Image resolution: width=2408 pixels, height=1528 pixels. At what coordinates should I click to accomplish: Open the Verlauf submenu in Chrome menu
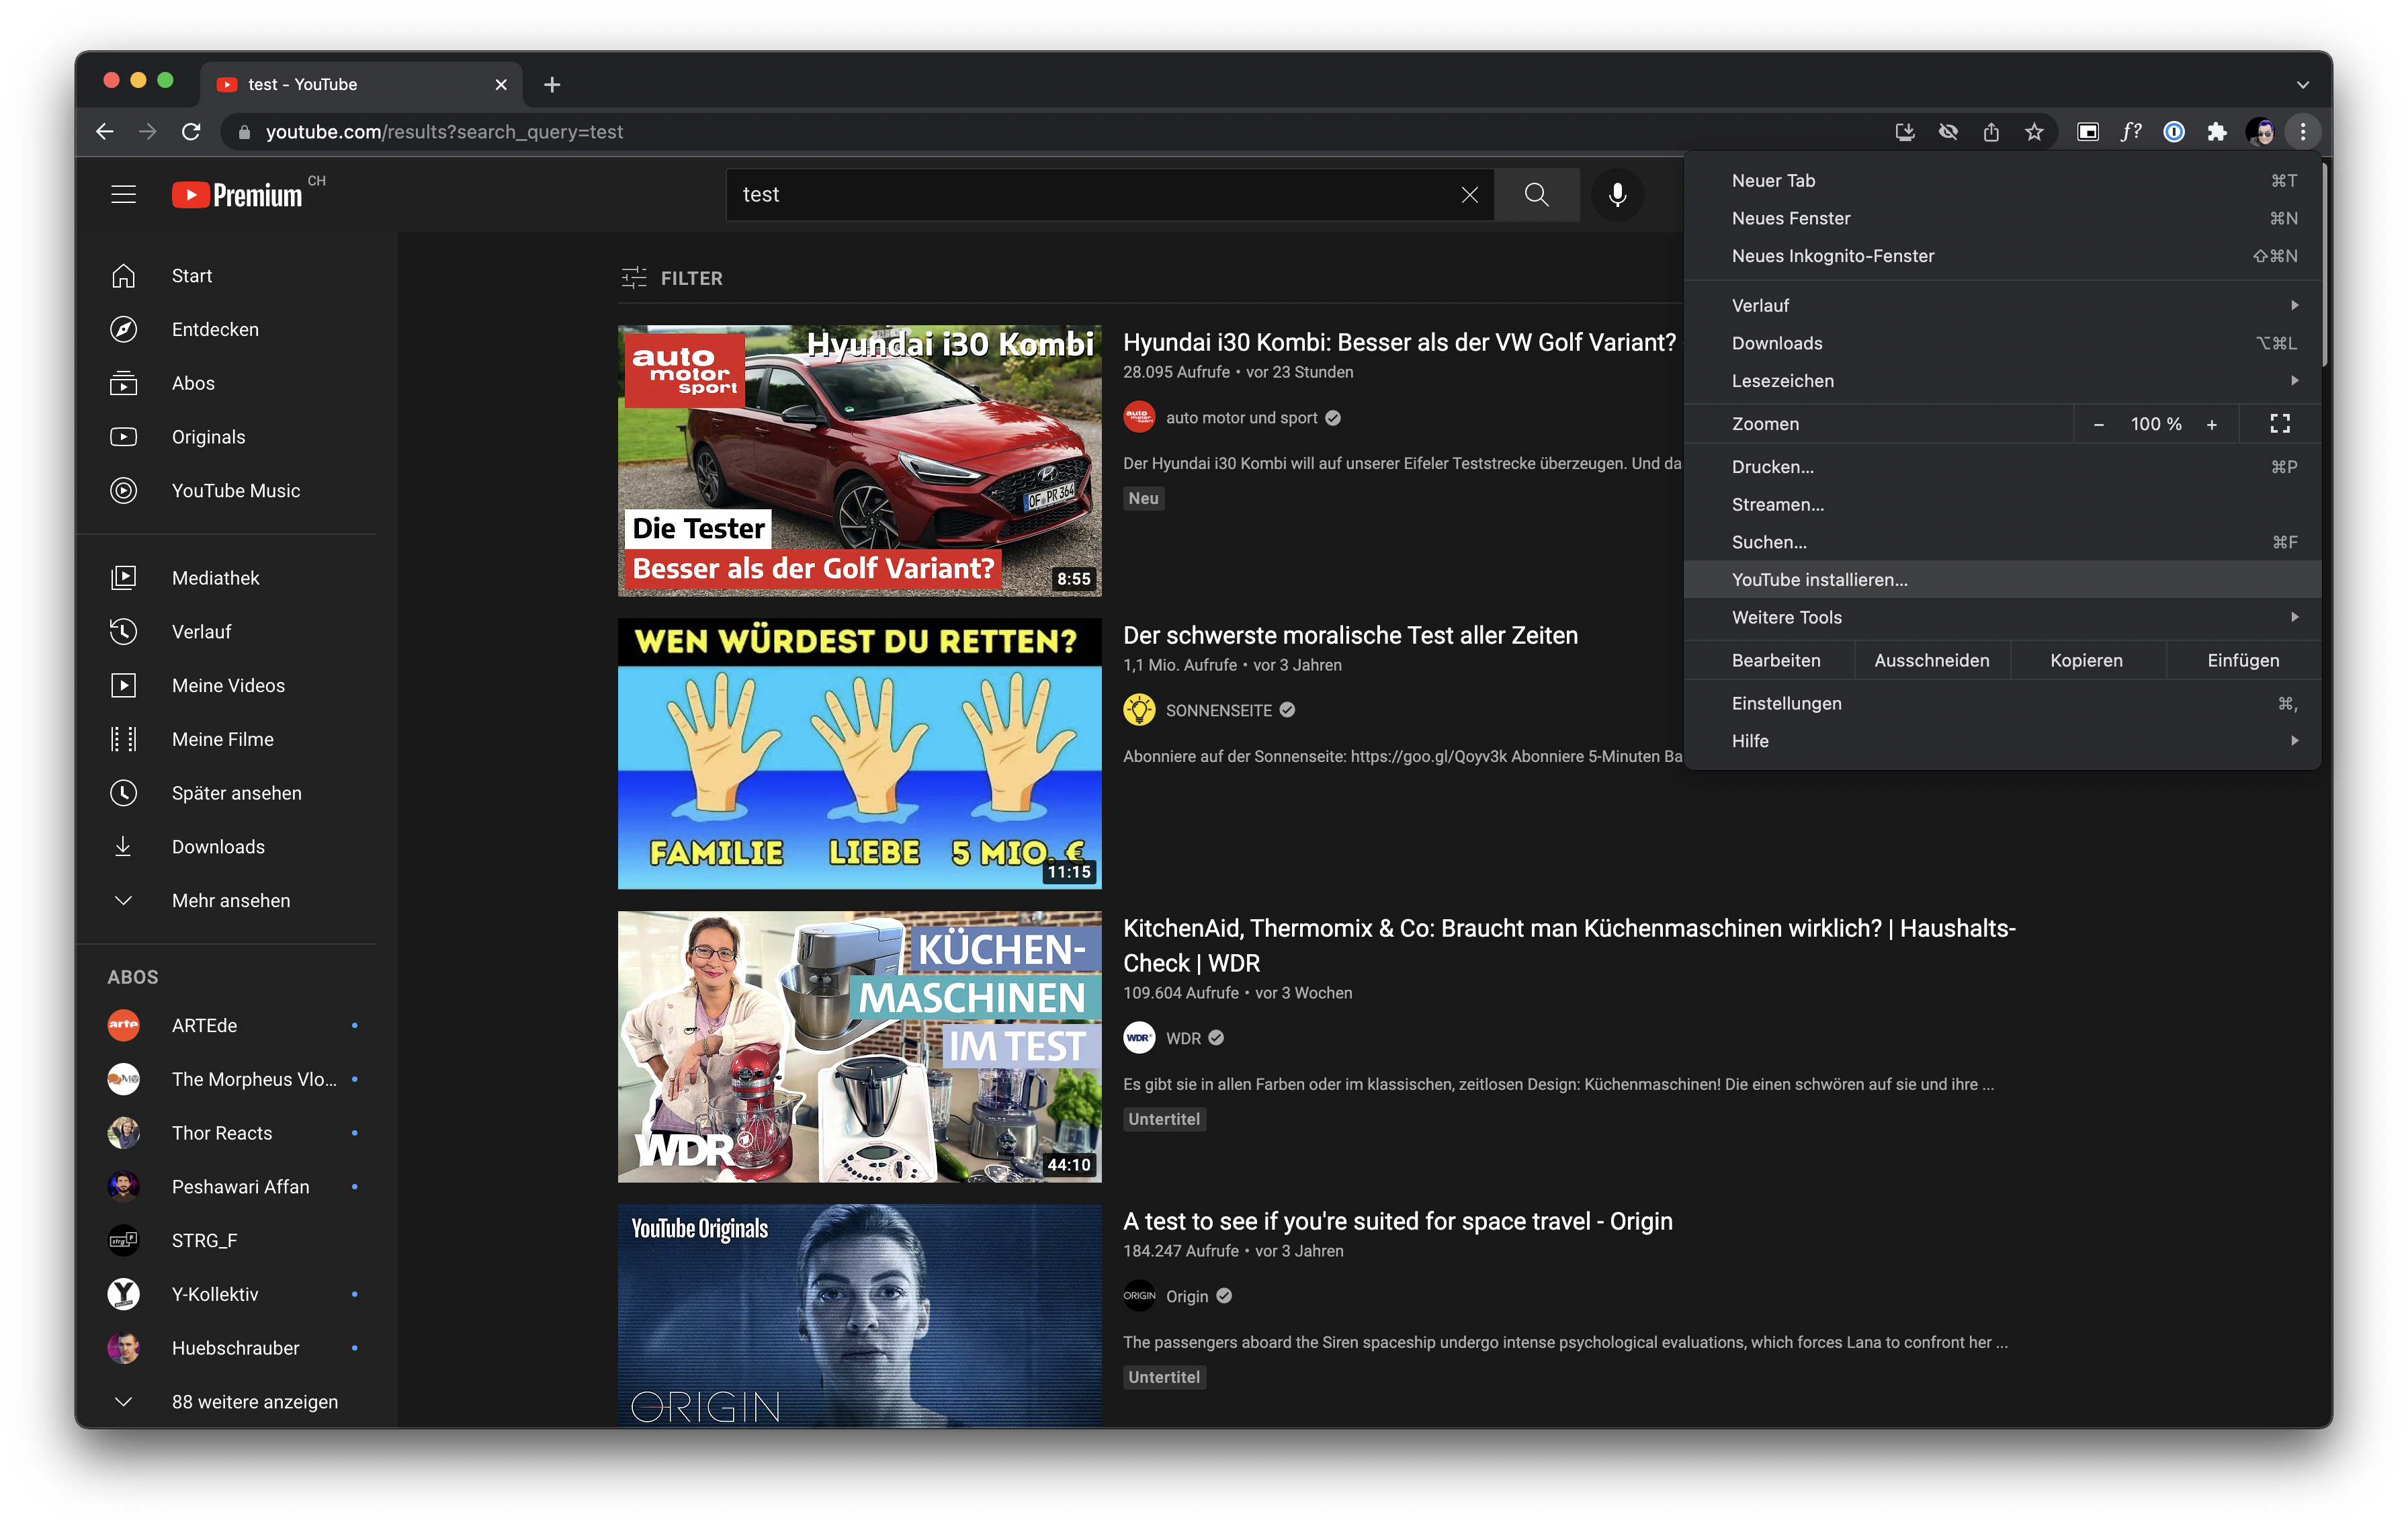(1760, 306)
